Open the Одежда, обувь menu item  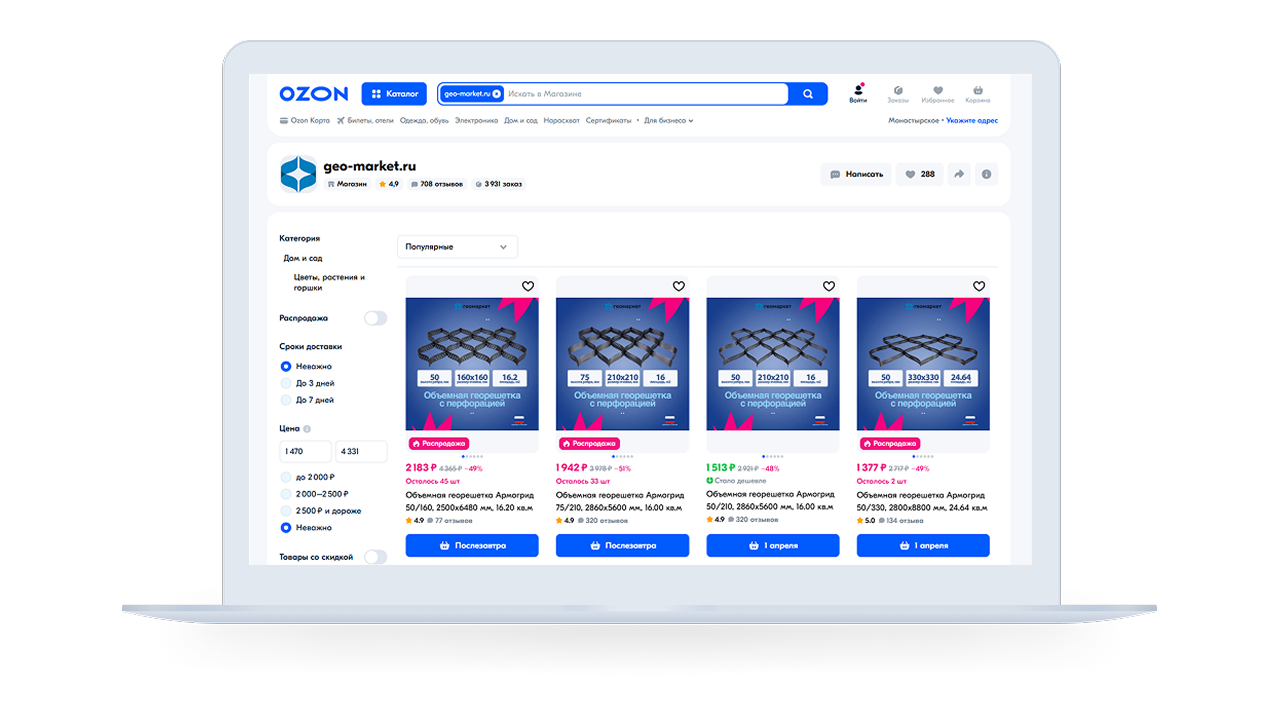click(x=424, y=121)
